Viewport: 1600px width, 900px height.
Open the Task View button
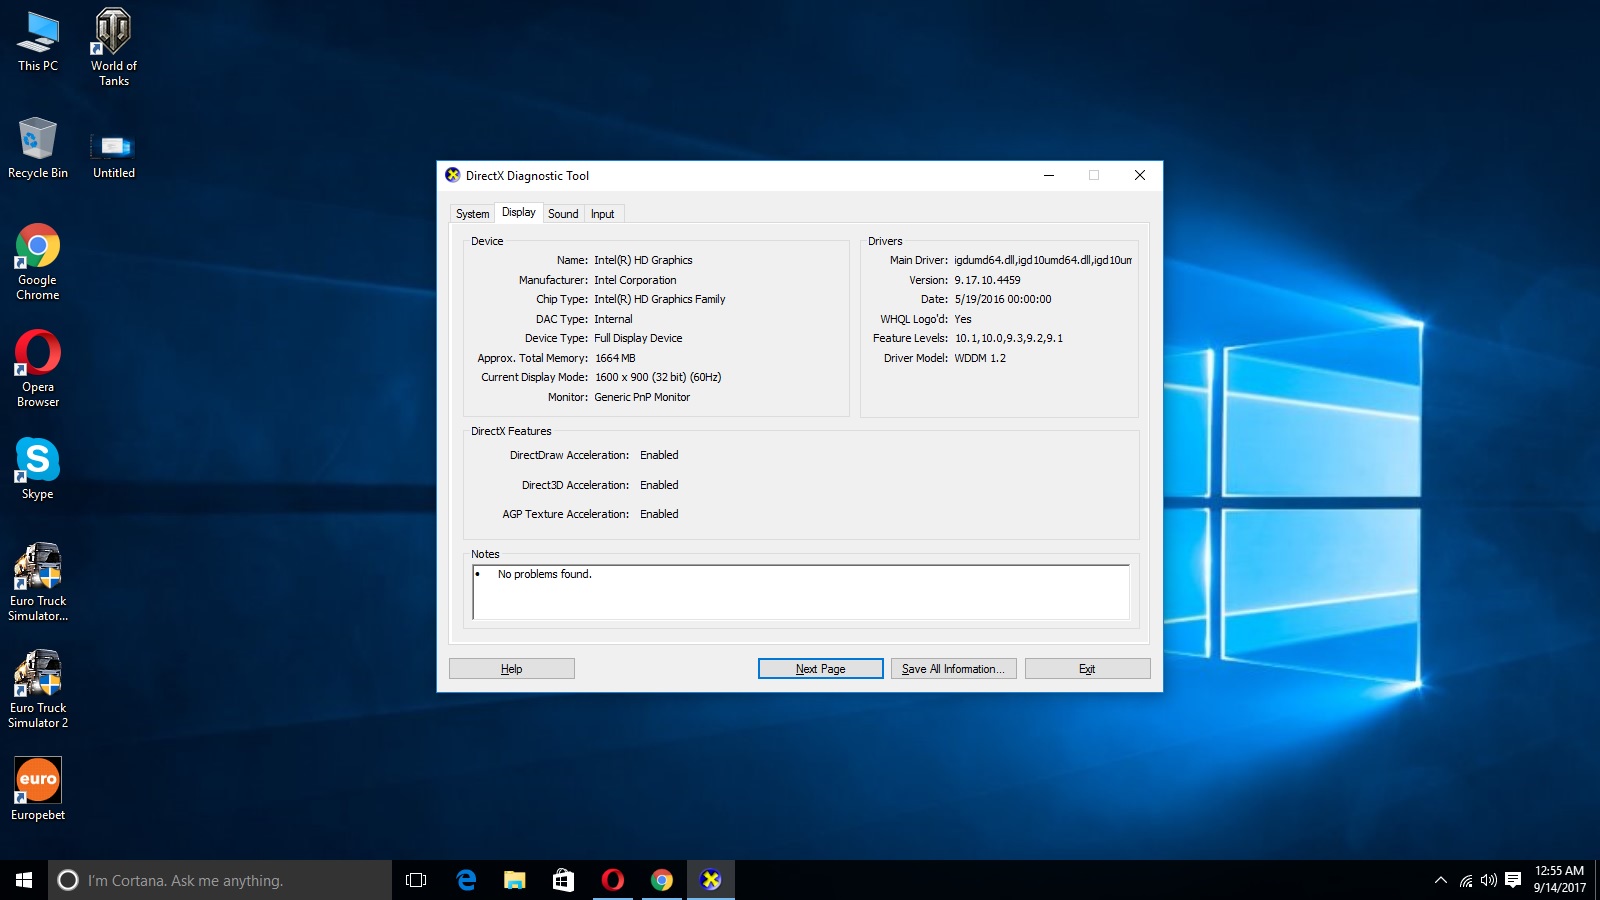click(416, 880)
